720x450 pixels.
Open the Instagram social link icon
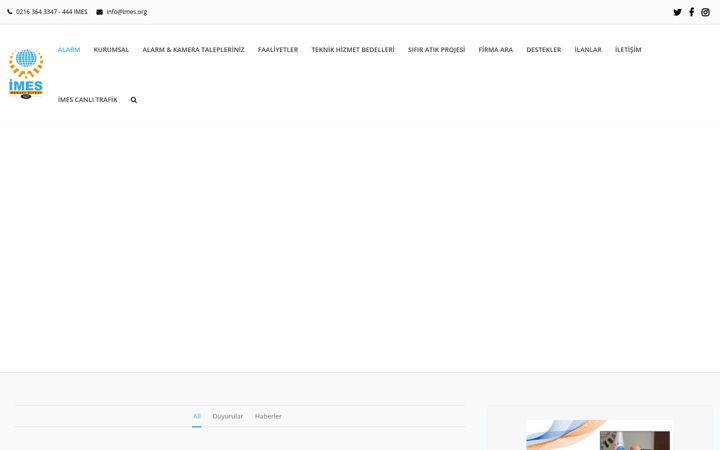tap(705, 12)
